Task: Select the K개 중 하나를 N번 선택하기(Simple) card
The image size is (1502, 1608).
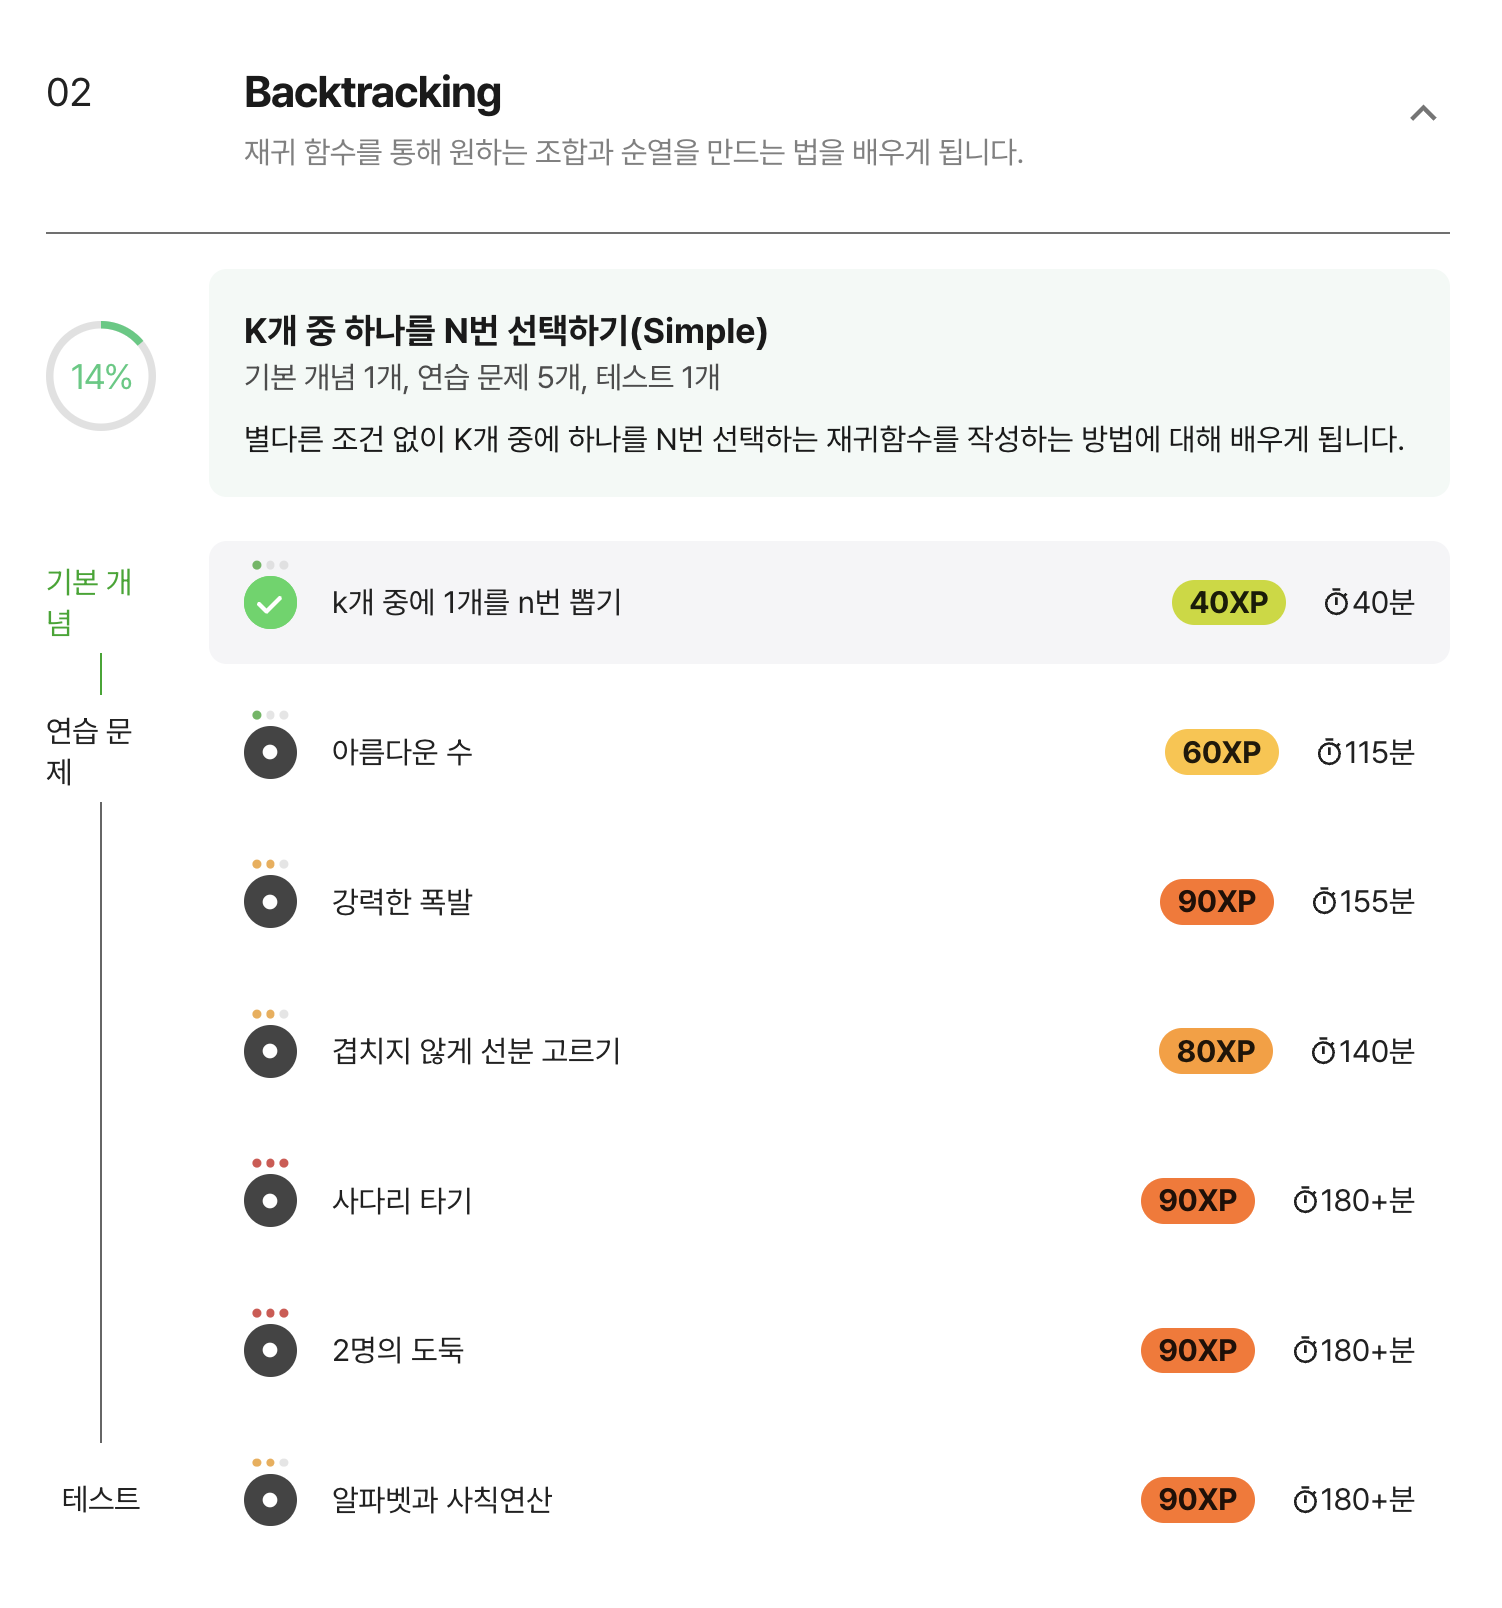Action: (829, 383)
